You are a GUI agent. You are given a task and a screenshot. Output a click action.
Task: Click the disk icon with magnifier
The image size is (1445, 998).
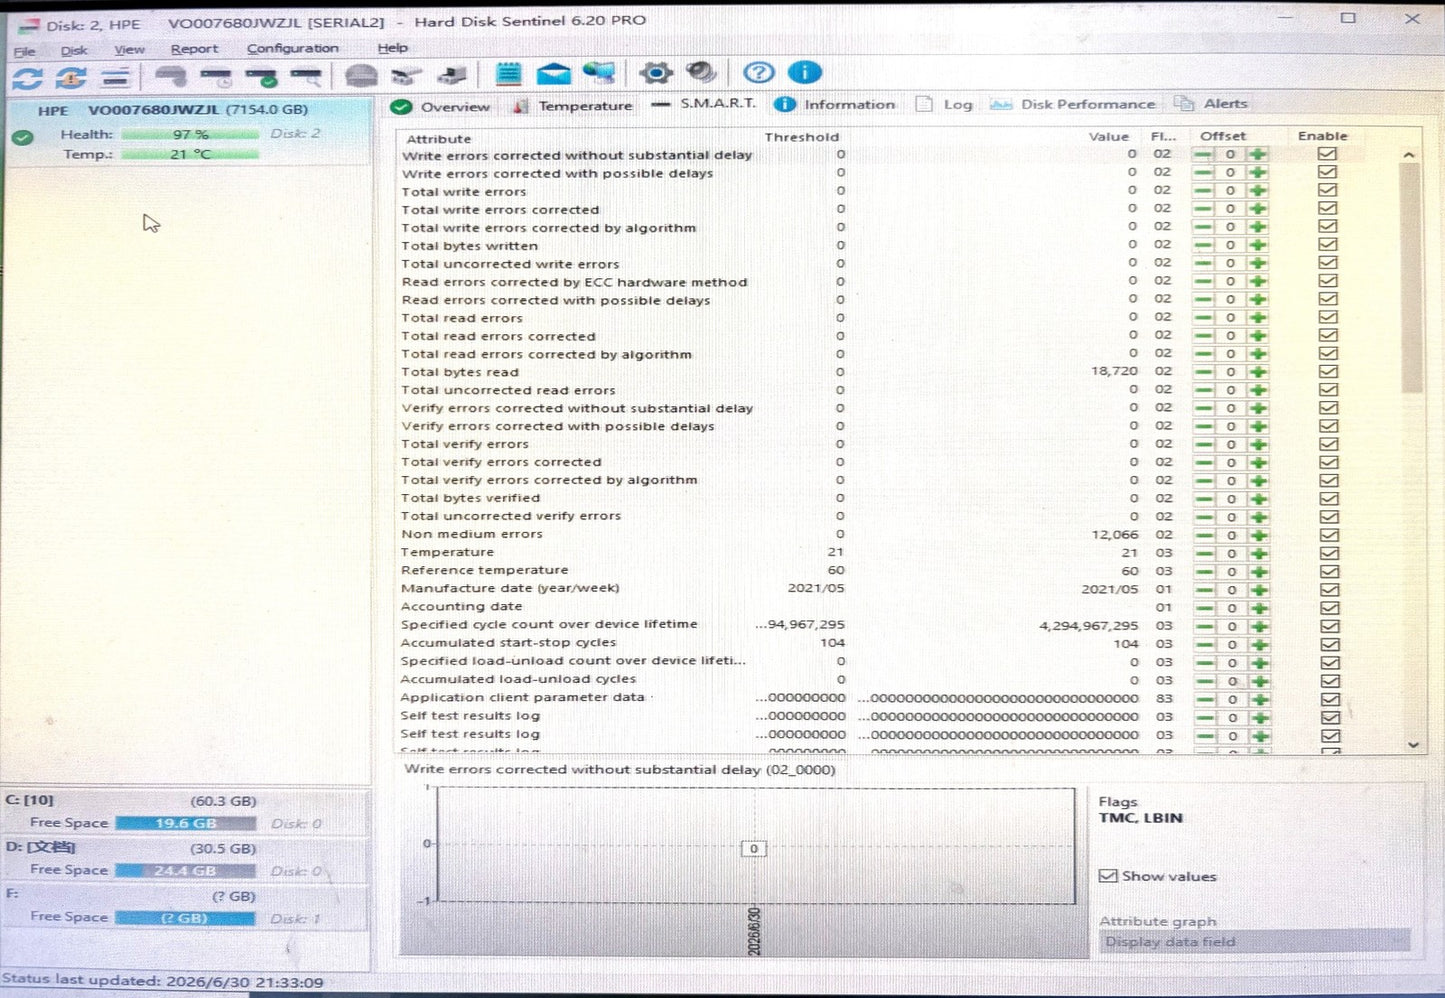[x=307, y=77]
